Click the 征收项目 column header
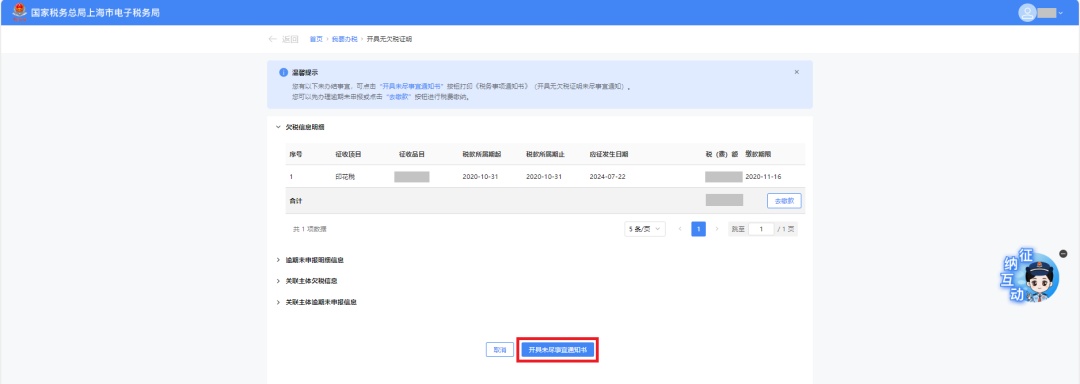 (349, 154)
